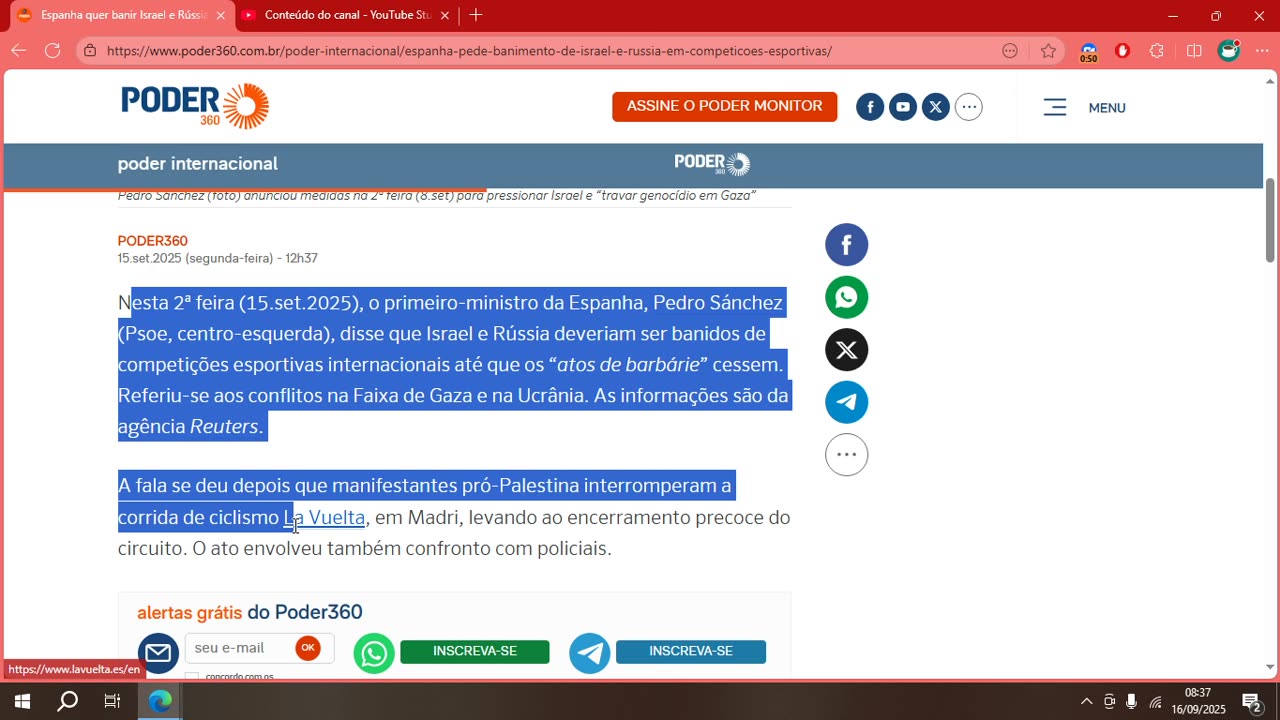Screen dimensions: 1280x720
Task: Share article on Facebook sidebar button
Action: 846,245
